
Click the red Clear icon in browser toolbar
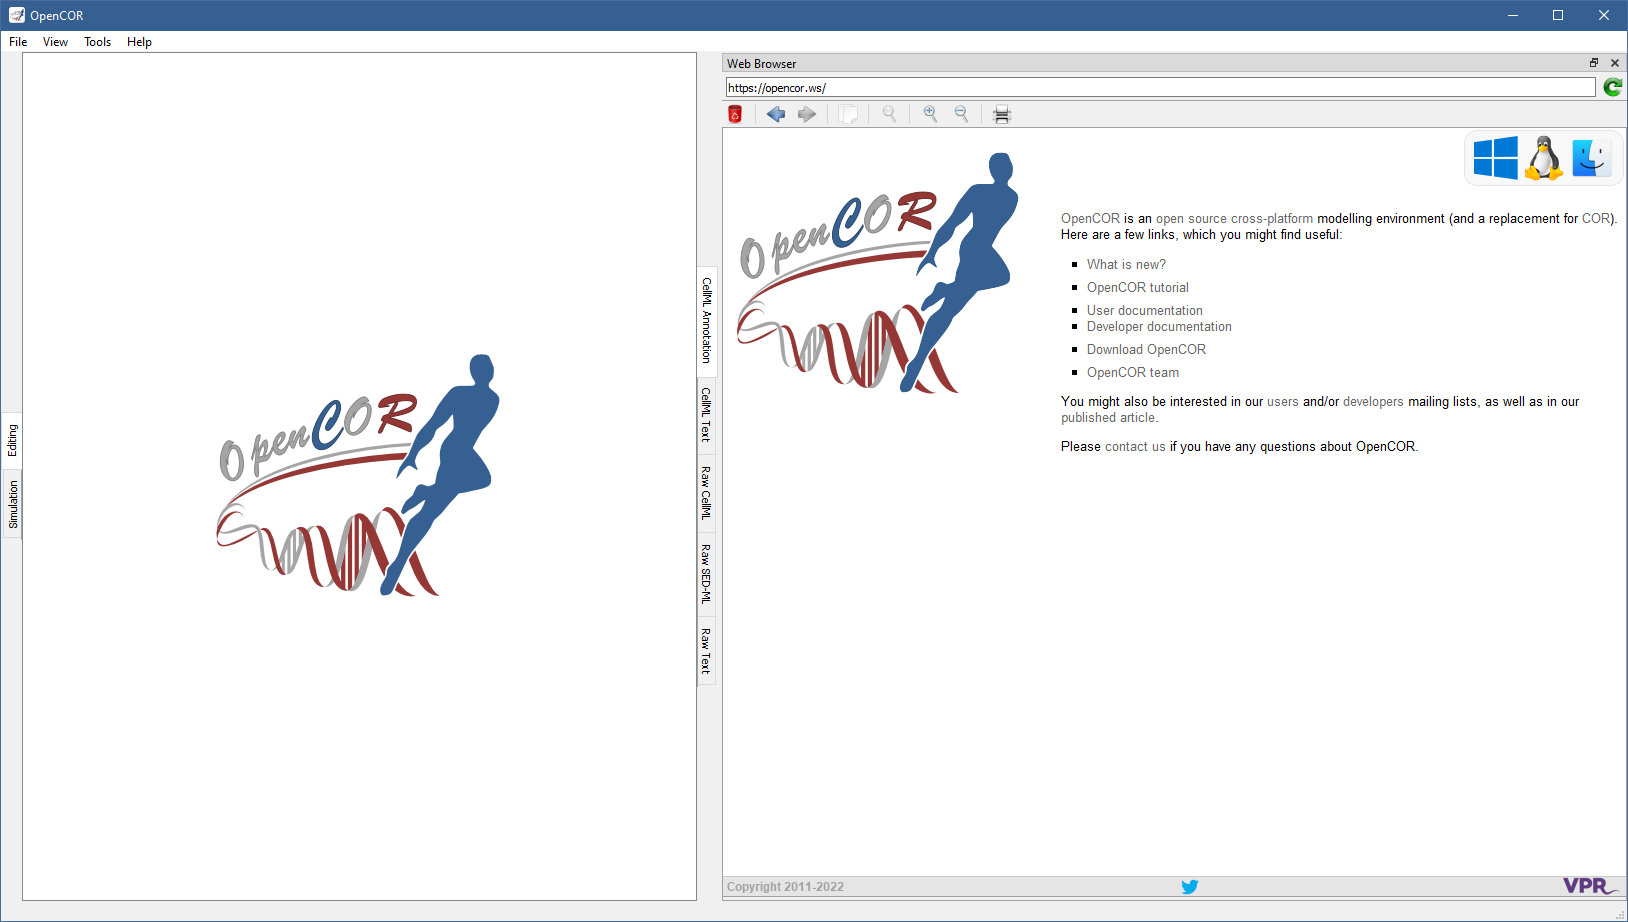coord(735,114)
